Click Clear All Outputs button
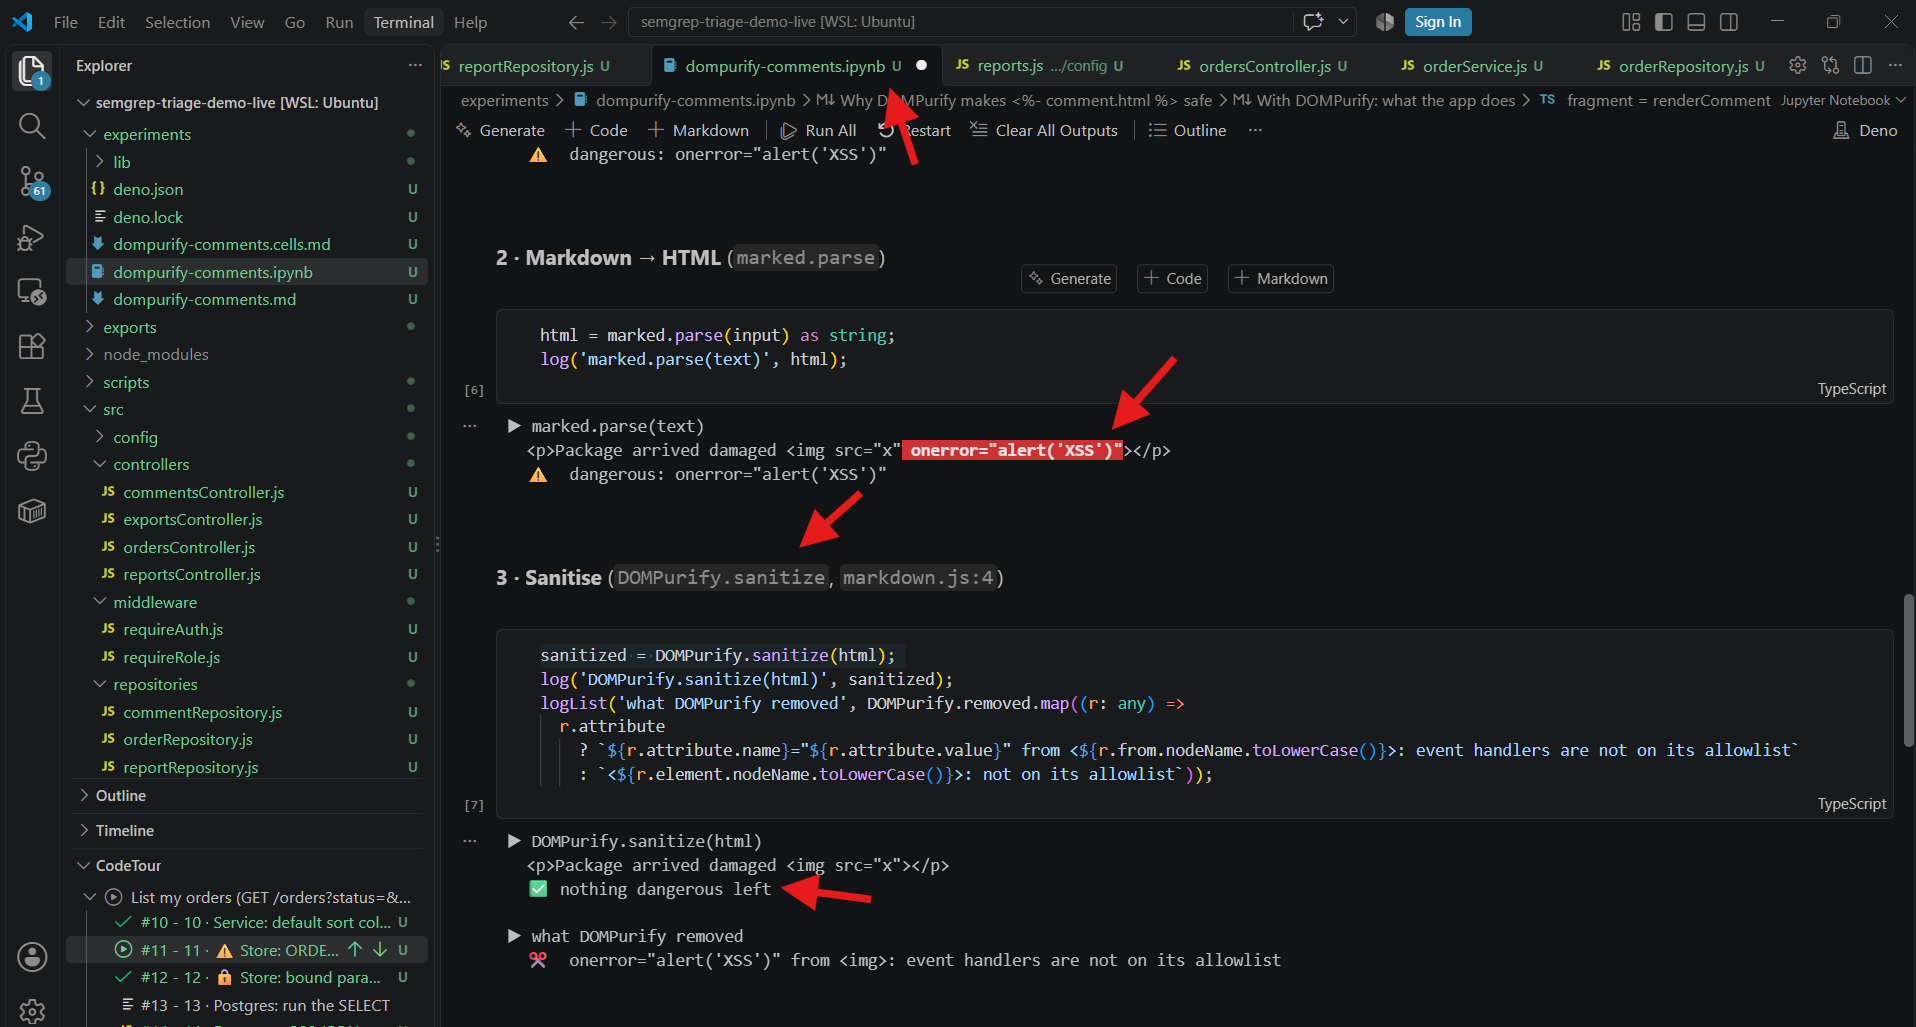Image resolution: width=1916 pixels, height=1027 pixels. 1044,131
